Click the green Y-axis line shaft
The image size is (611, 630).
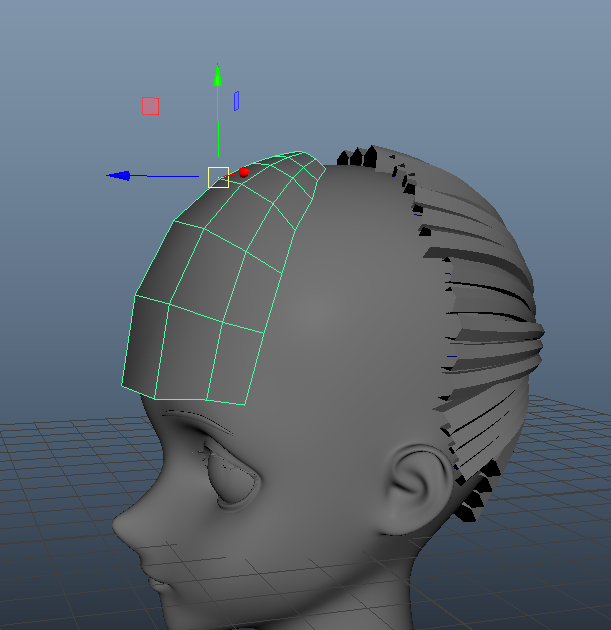pyautogui.click(x=218, y=121)
